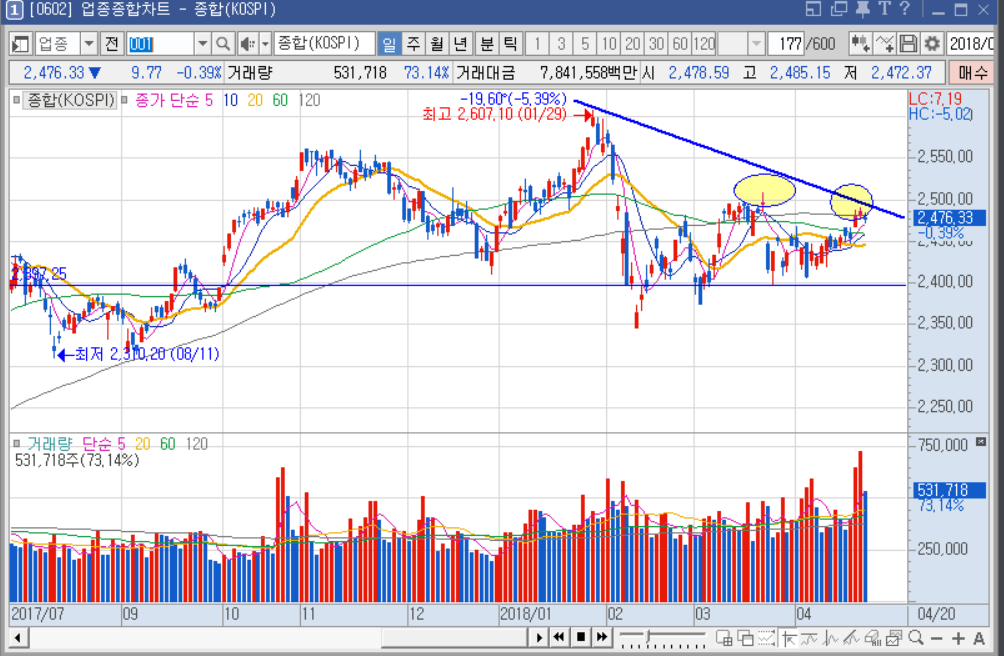
Task: Expand the dropdown arrow next to speaker icon
Action: pyautogui.click(x=265, y=44)
